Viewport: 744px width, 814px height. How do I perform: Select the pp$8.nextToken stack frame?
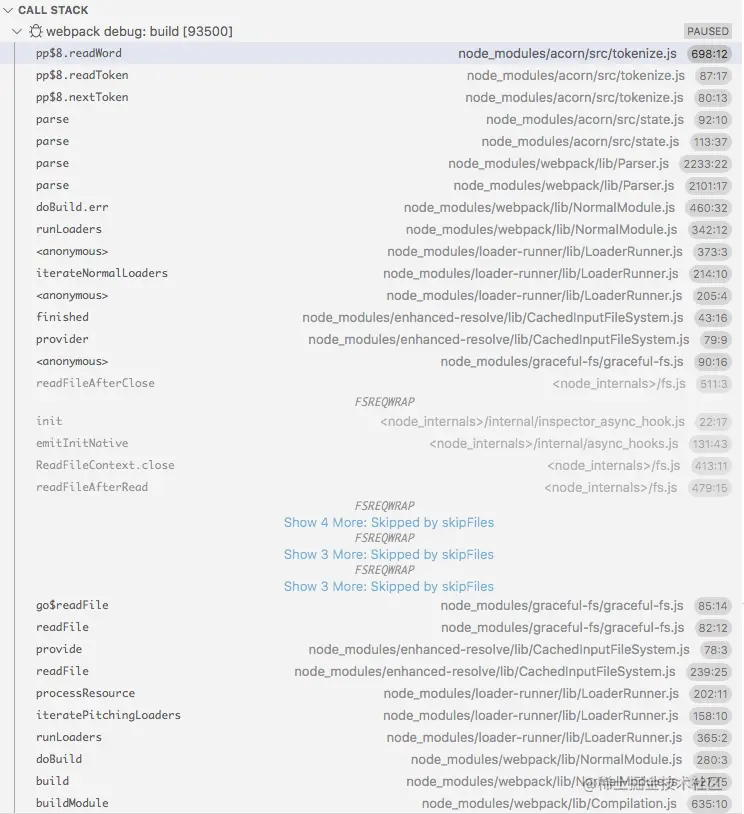(x=372, y=97)
